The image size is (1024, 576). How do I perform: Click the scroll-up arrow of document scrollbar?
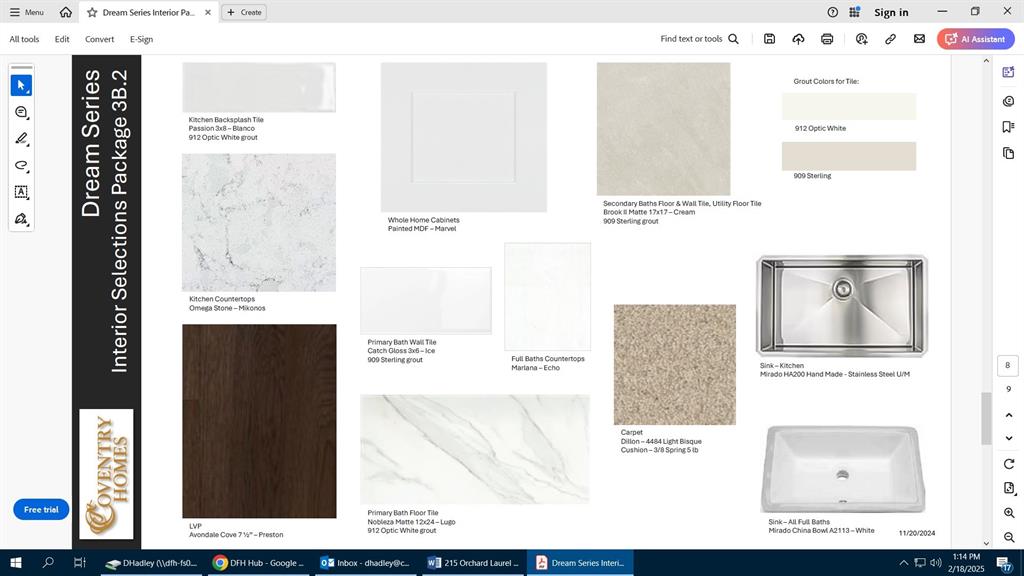point(986,61)
